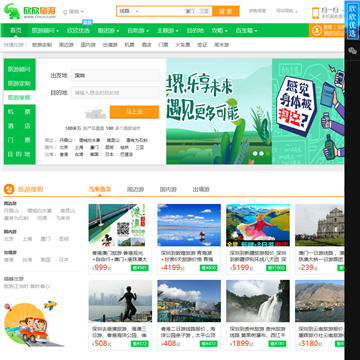Open 机票 quick link under nav
Viewport: 360px width, 360px height.
pyautogui.click(x=129, y=45)
